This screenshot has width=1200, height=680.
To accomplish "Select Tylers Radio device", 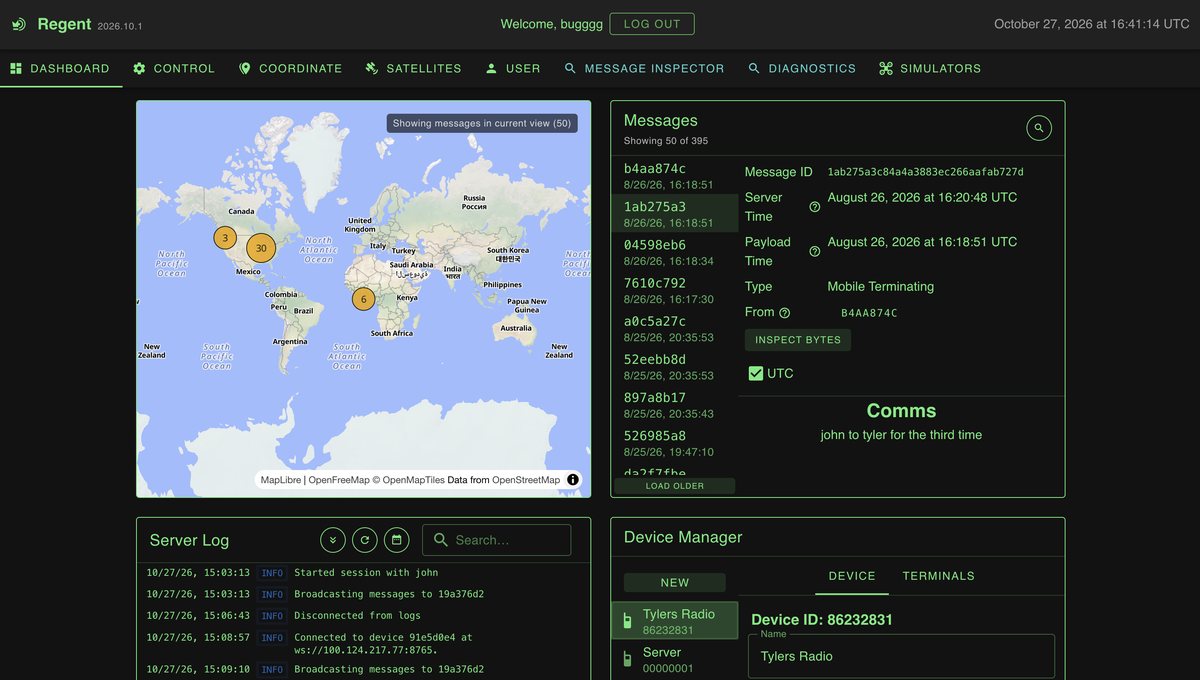I will point(675,621).
